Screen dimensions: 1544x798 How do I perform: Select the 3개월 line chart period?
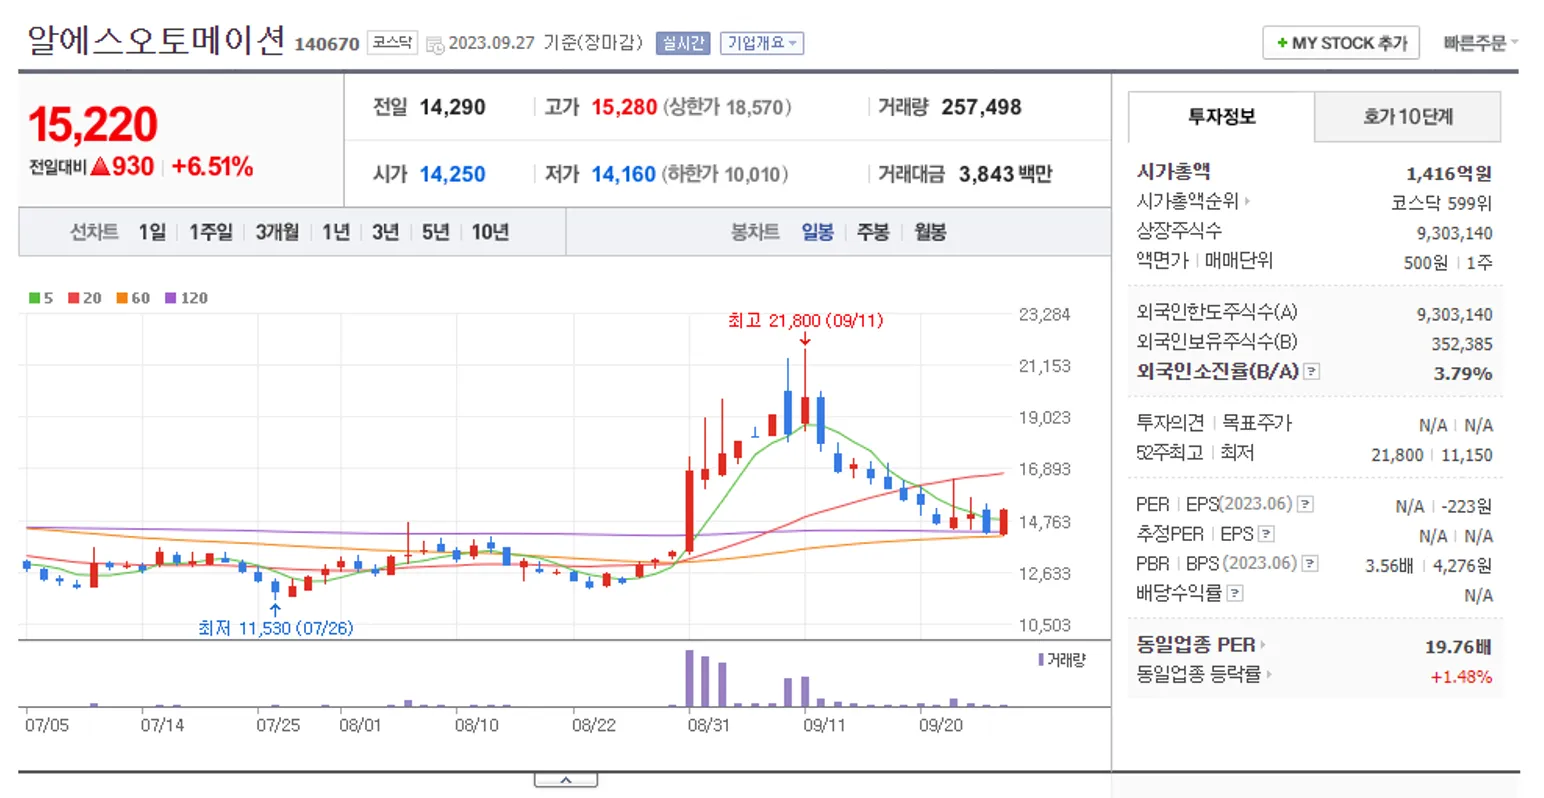coord(277,232)
